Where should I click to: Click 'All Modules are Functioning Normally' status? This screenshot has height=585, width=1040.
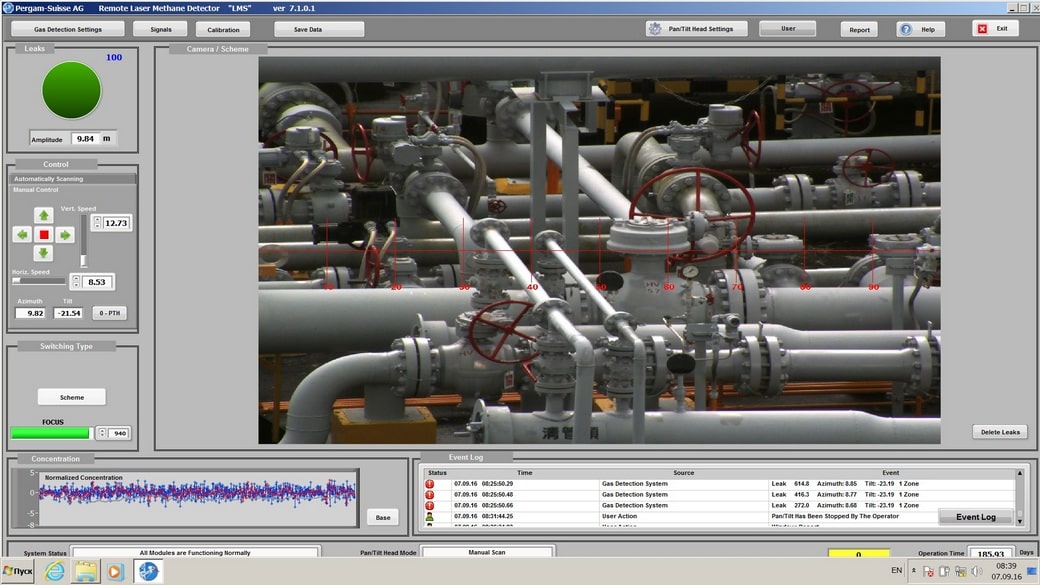coord(196,552)
